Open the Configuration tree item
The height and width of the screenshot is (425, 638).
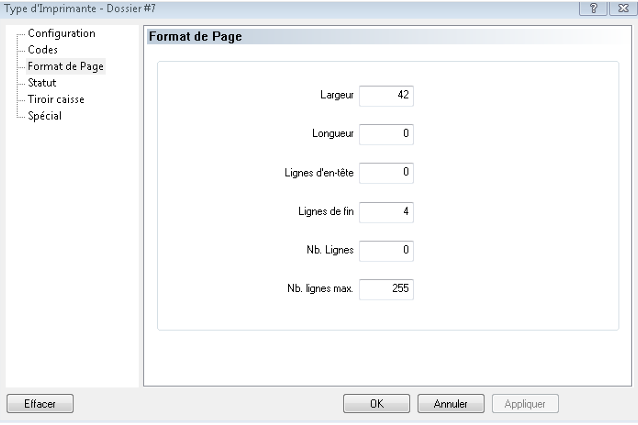tap(61, 33)
